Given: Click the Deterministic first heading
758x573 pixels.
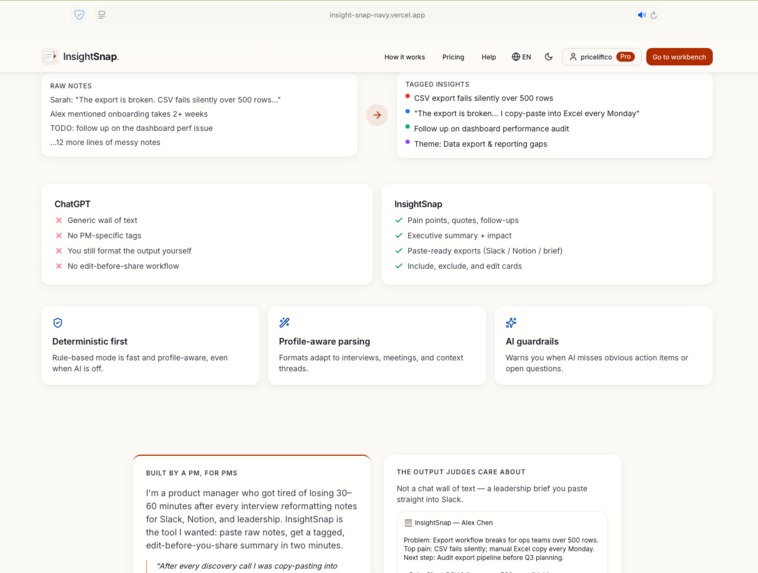Looking at the screenshot, I should (x=90, y=341).
